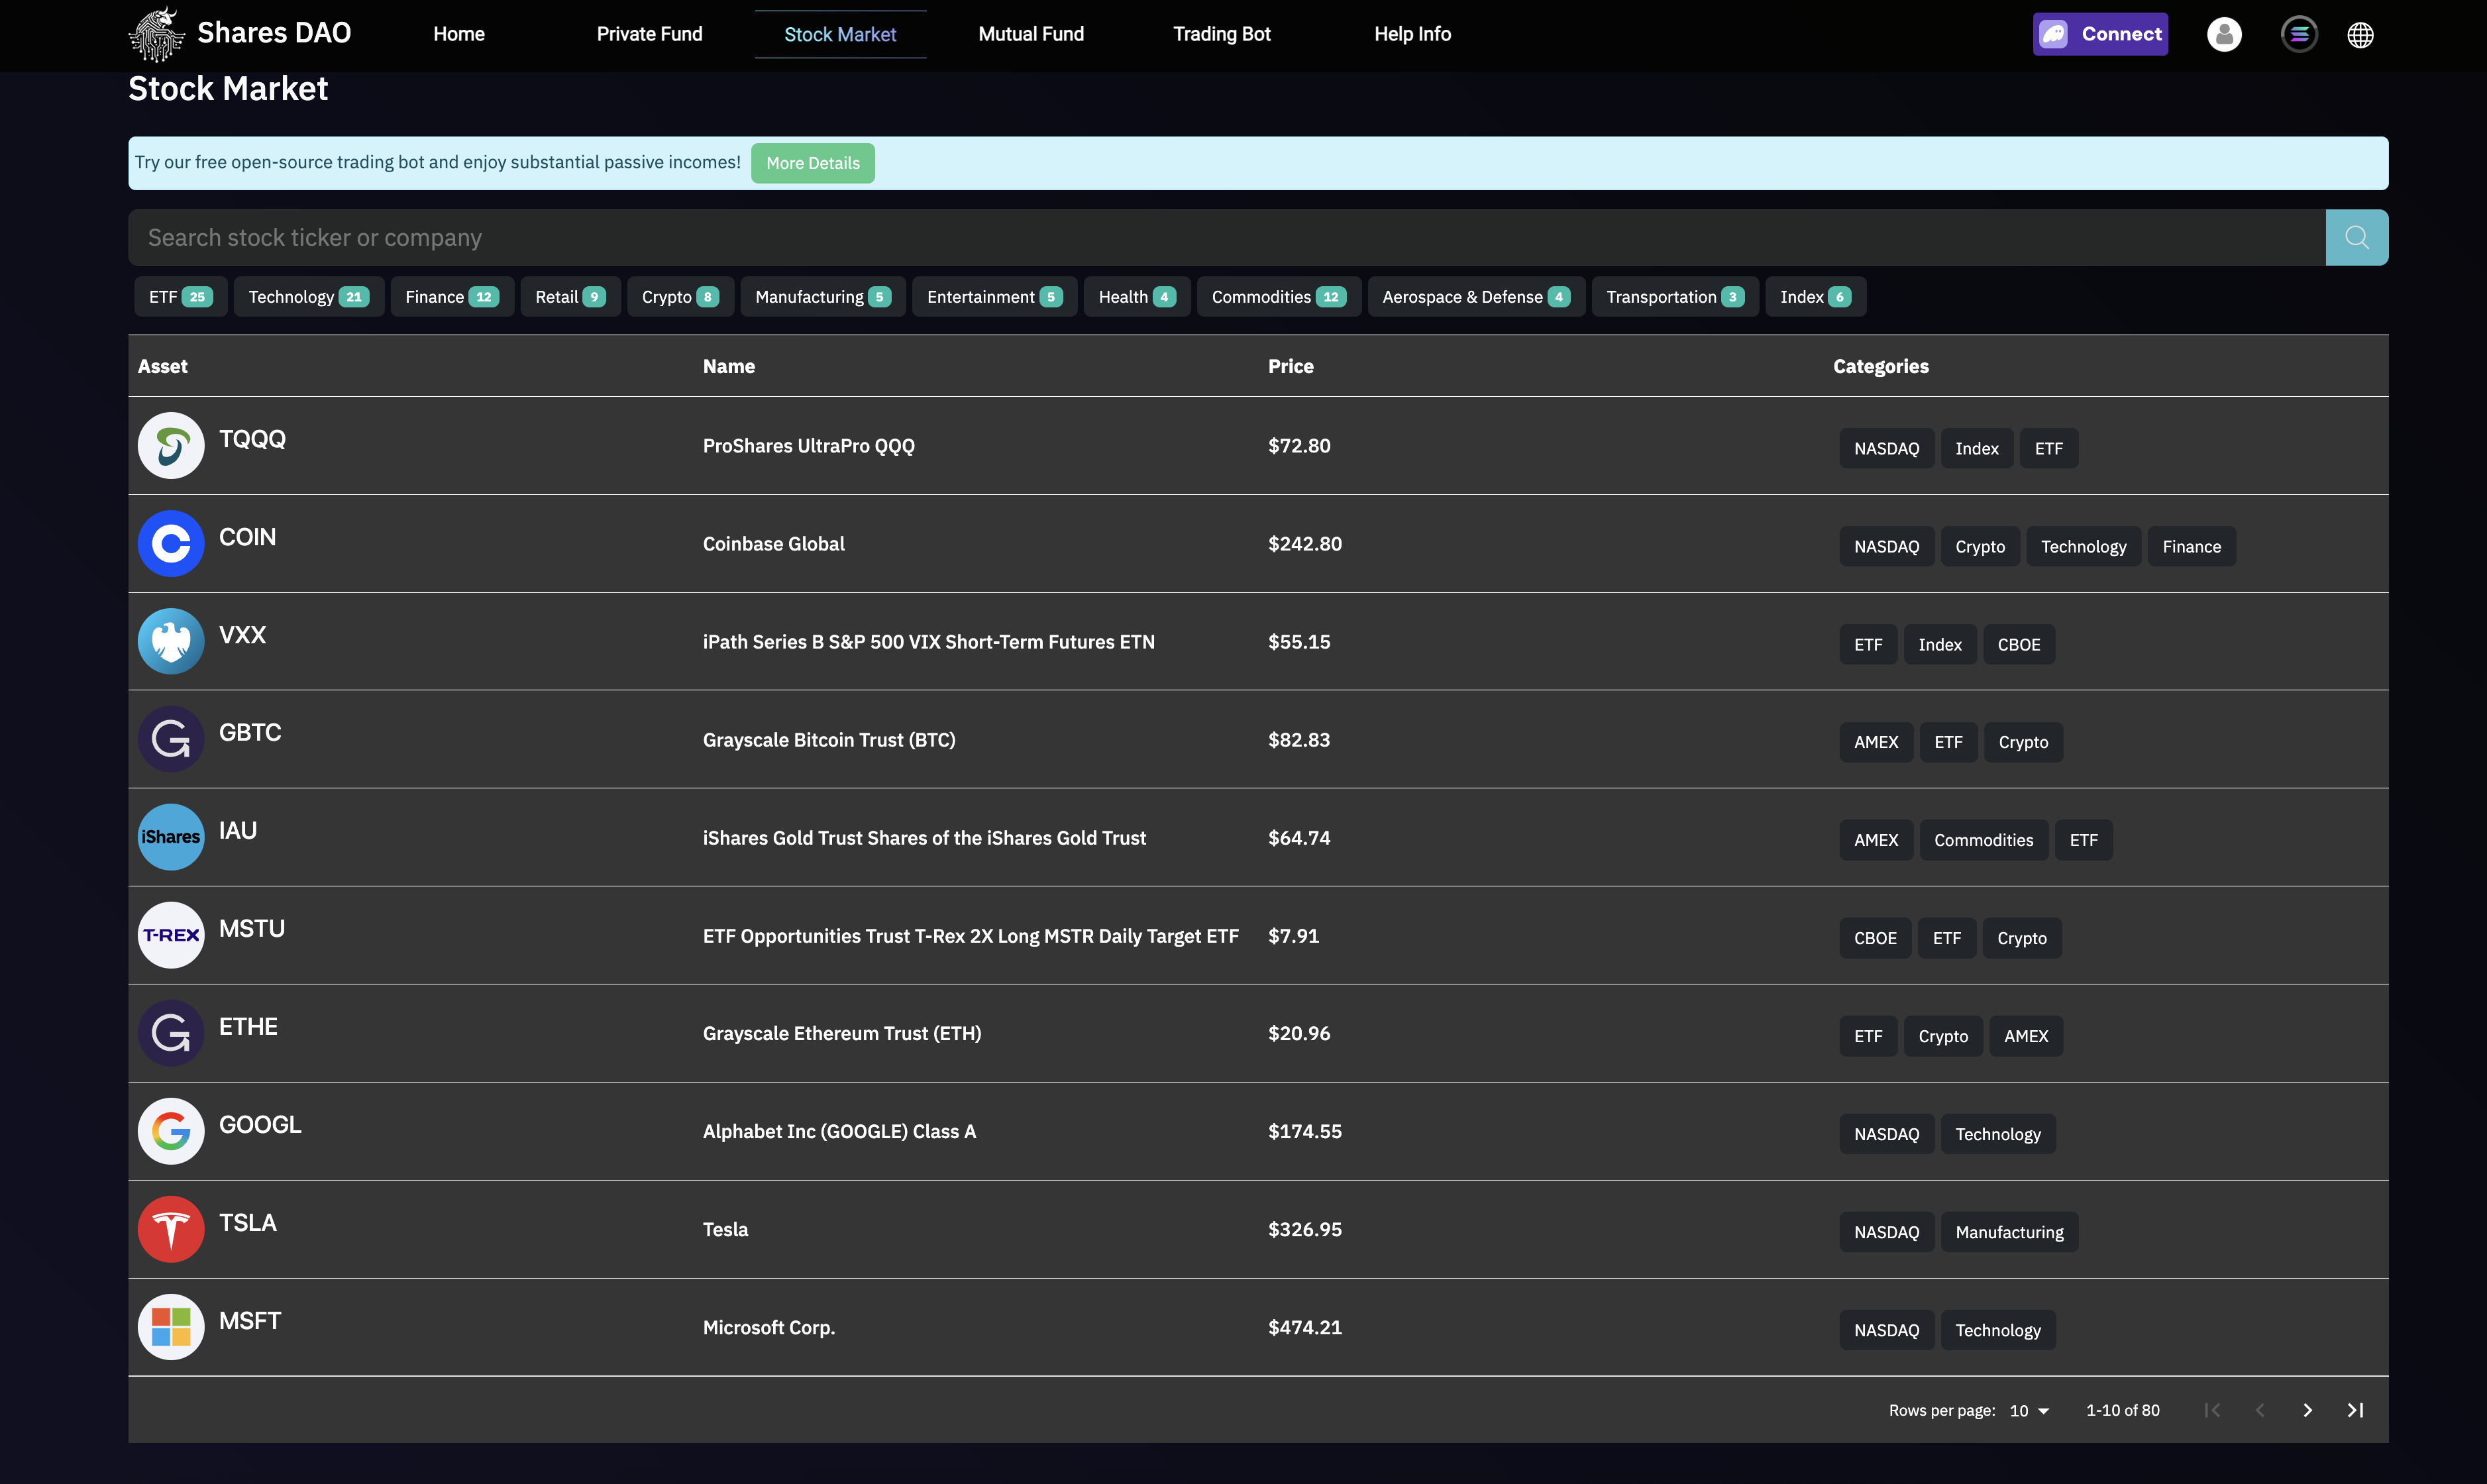Image resolution: width=2487 pixels, height=1484 pixels.
Task: Click the Price column header
Action: point(1291,367)
